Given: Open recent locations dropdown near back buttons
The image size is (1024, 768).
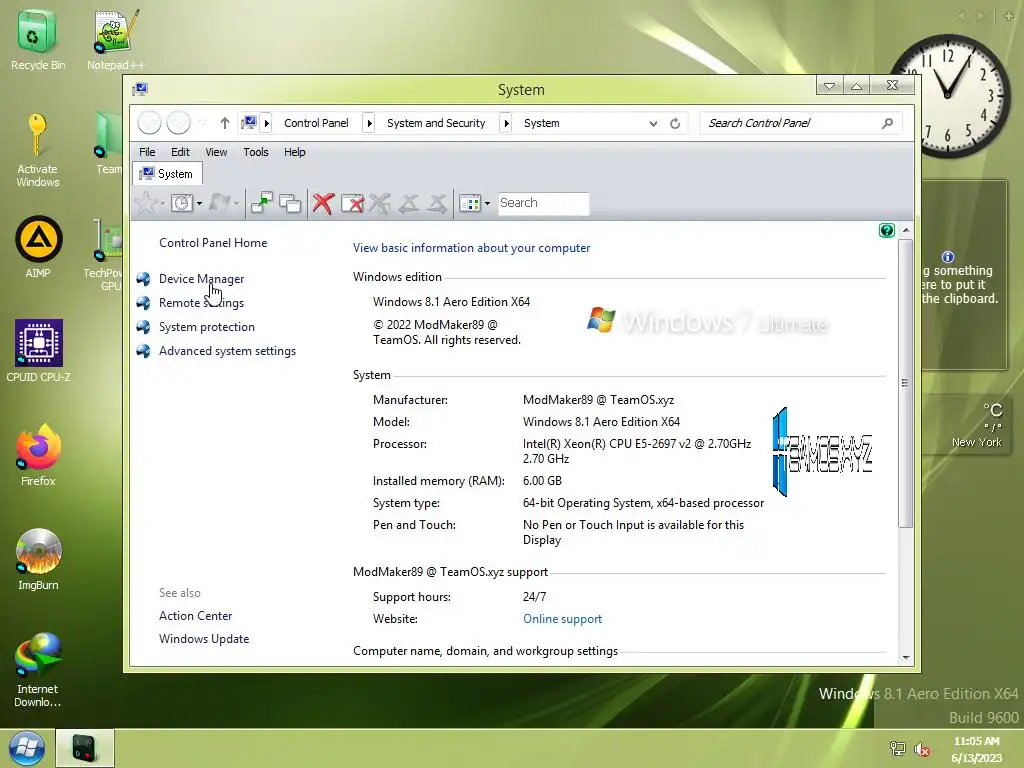Looking at the screenshot, I should click(x=202, y=123).
